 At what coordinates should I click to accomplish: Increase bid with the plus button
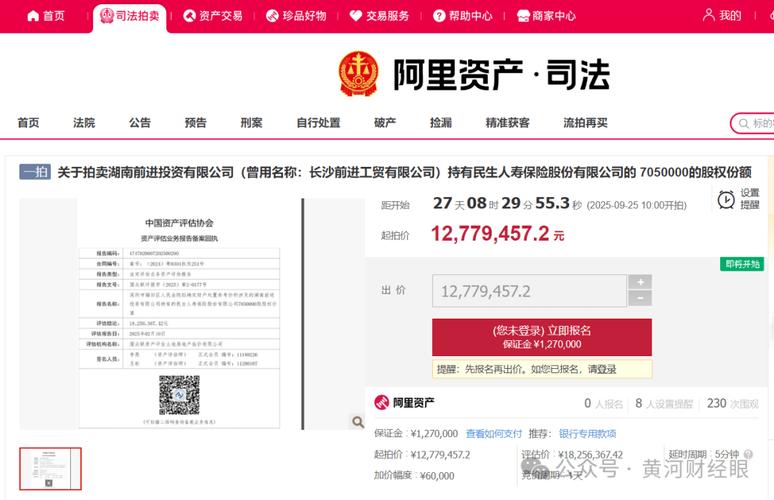640,282
